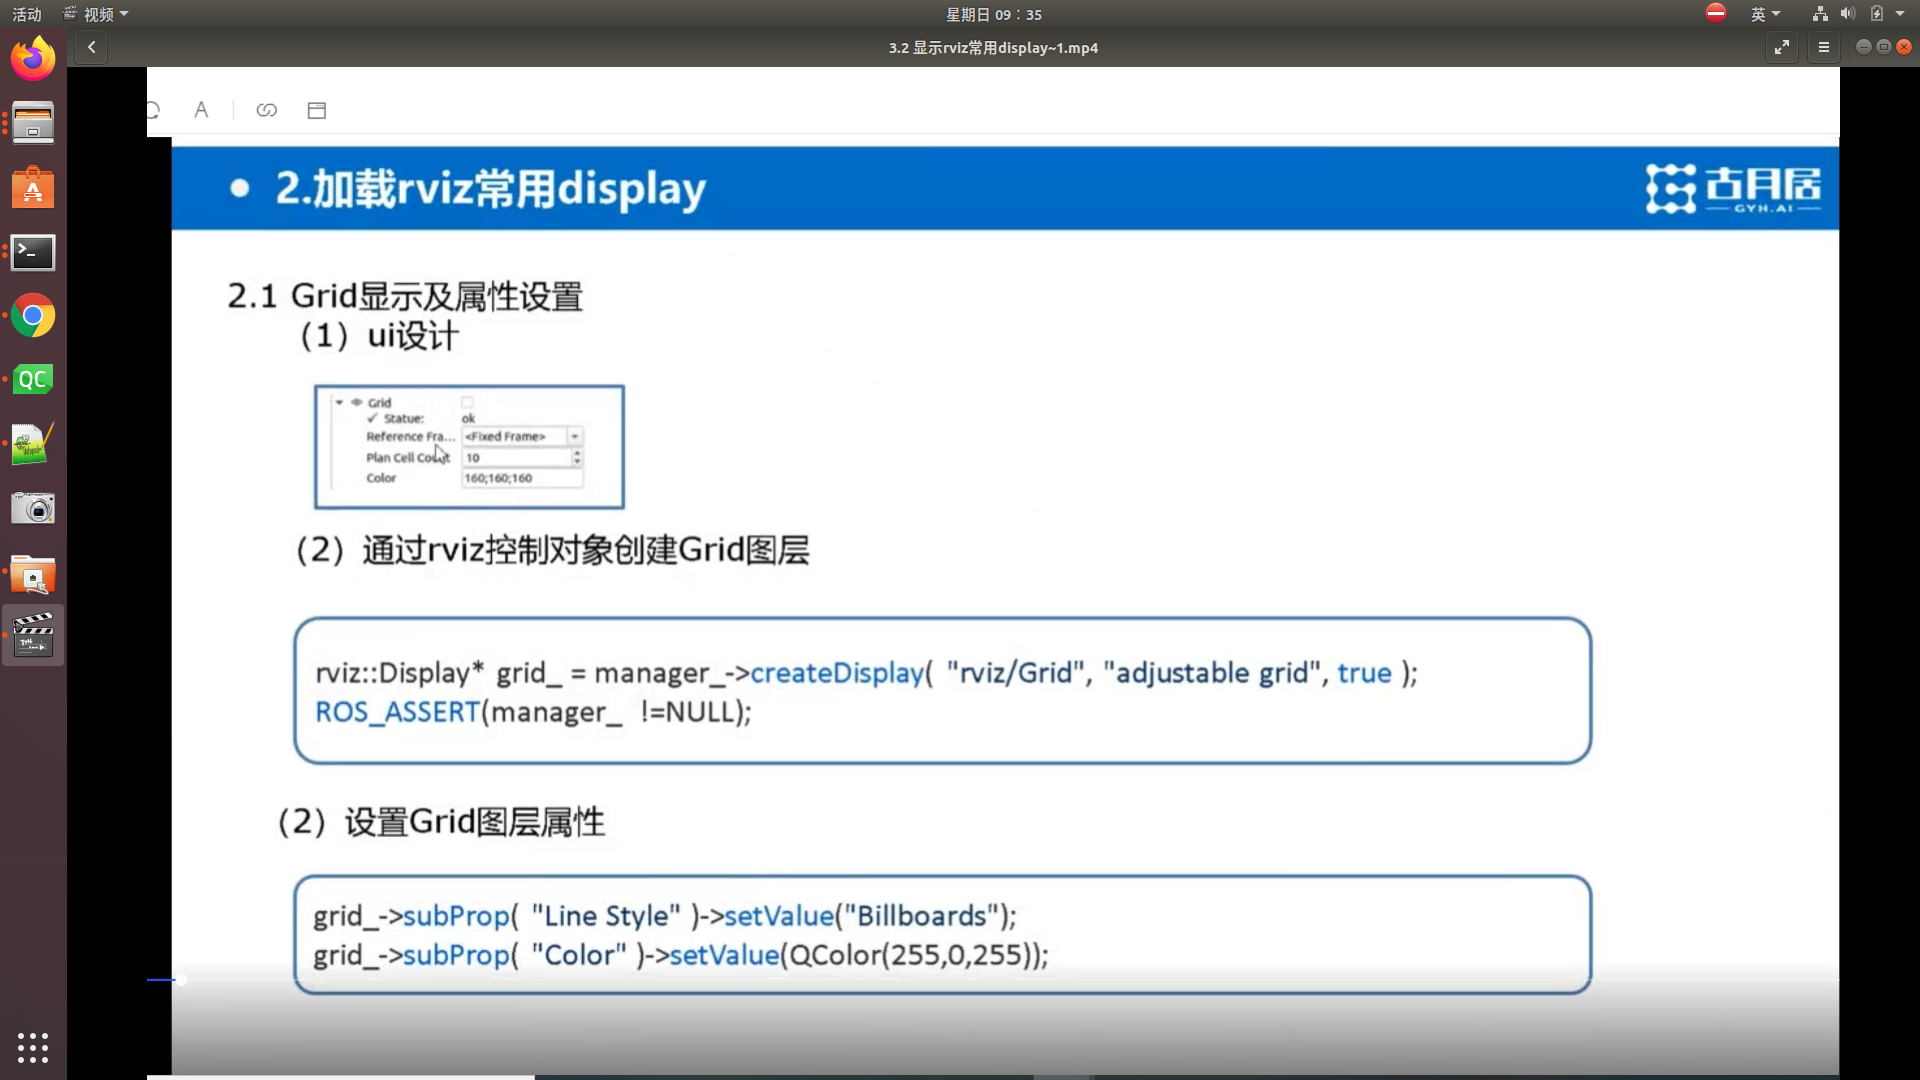The width and height of the screenshot is (1920, 1080).
Task: Click the text 'A' icon in video toolbar
Action: click(x=201, y=110)
